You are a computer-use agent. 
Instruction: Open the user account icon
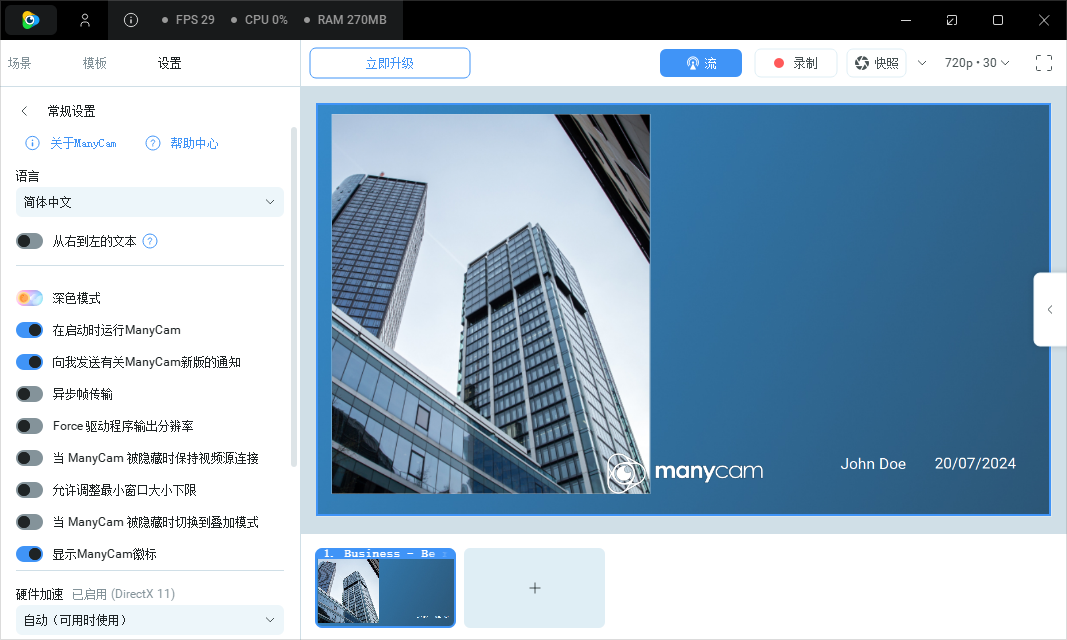click(x=85, y=20)
